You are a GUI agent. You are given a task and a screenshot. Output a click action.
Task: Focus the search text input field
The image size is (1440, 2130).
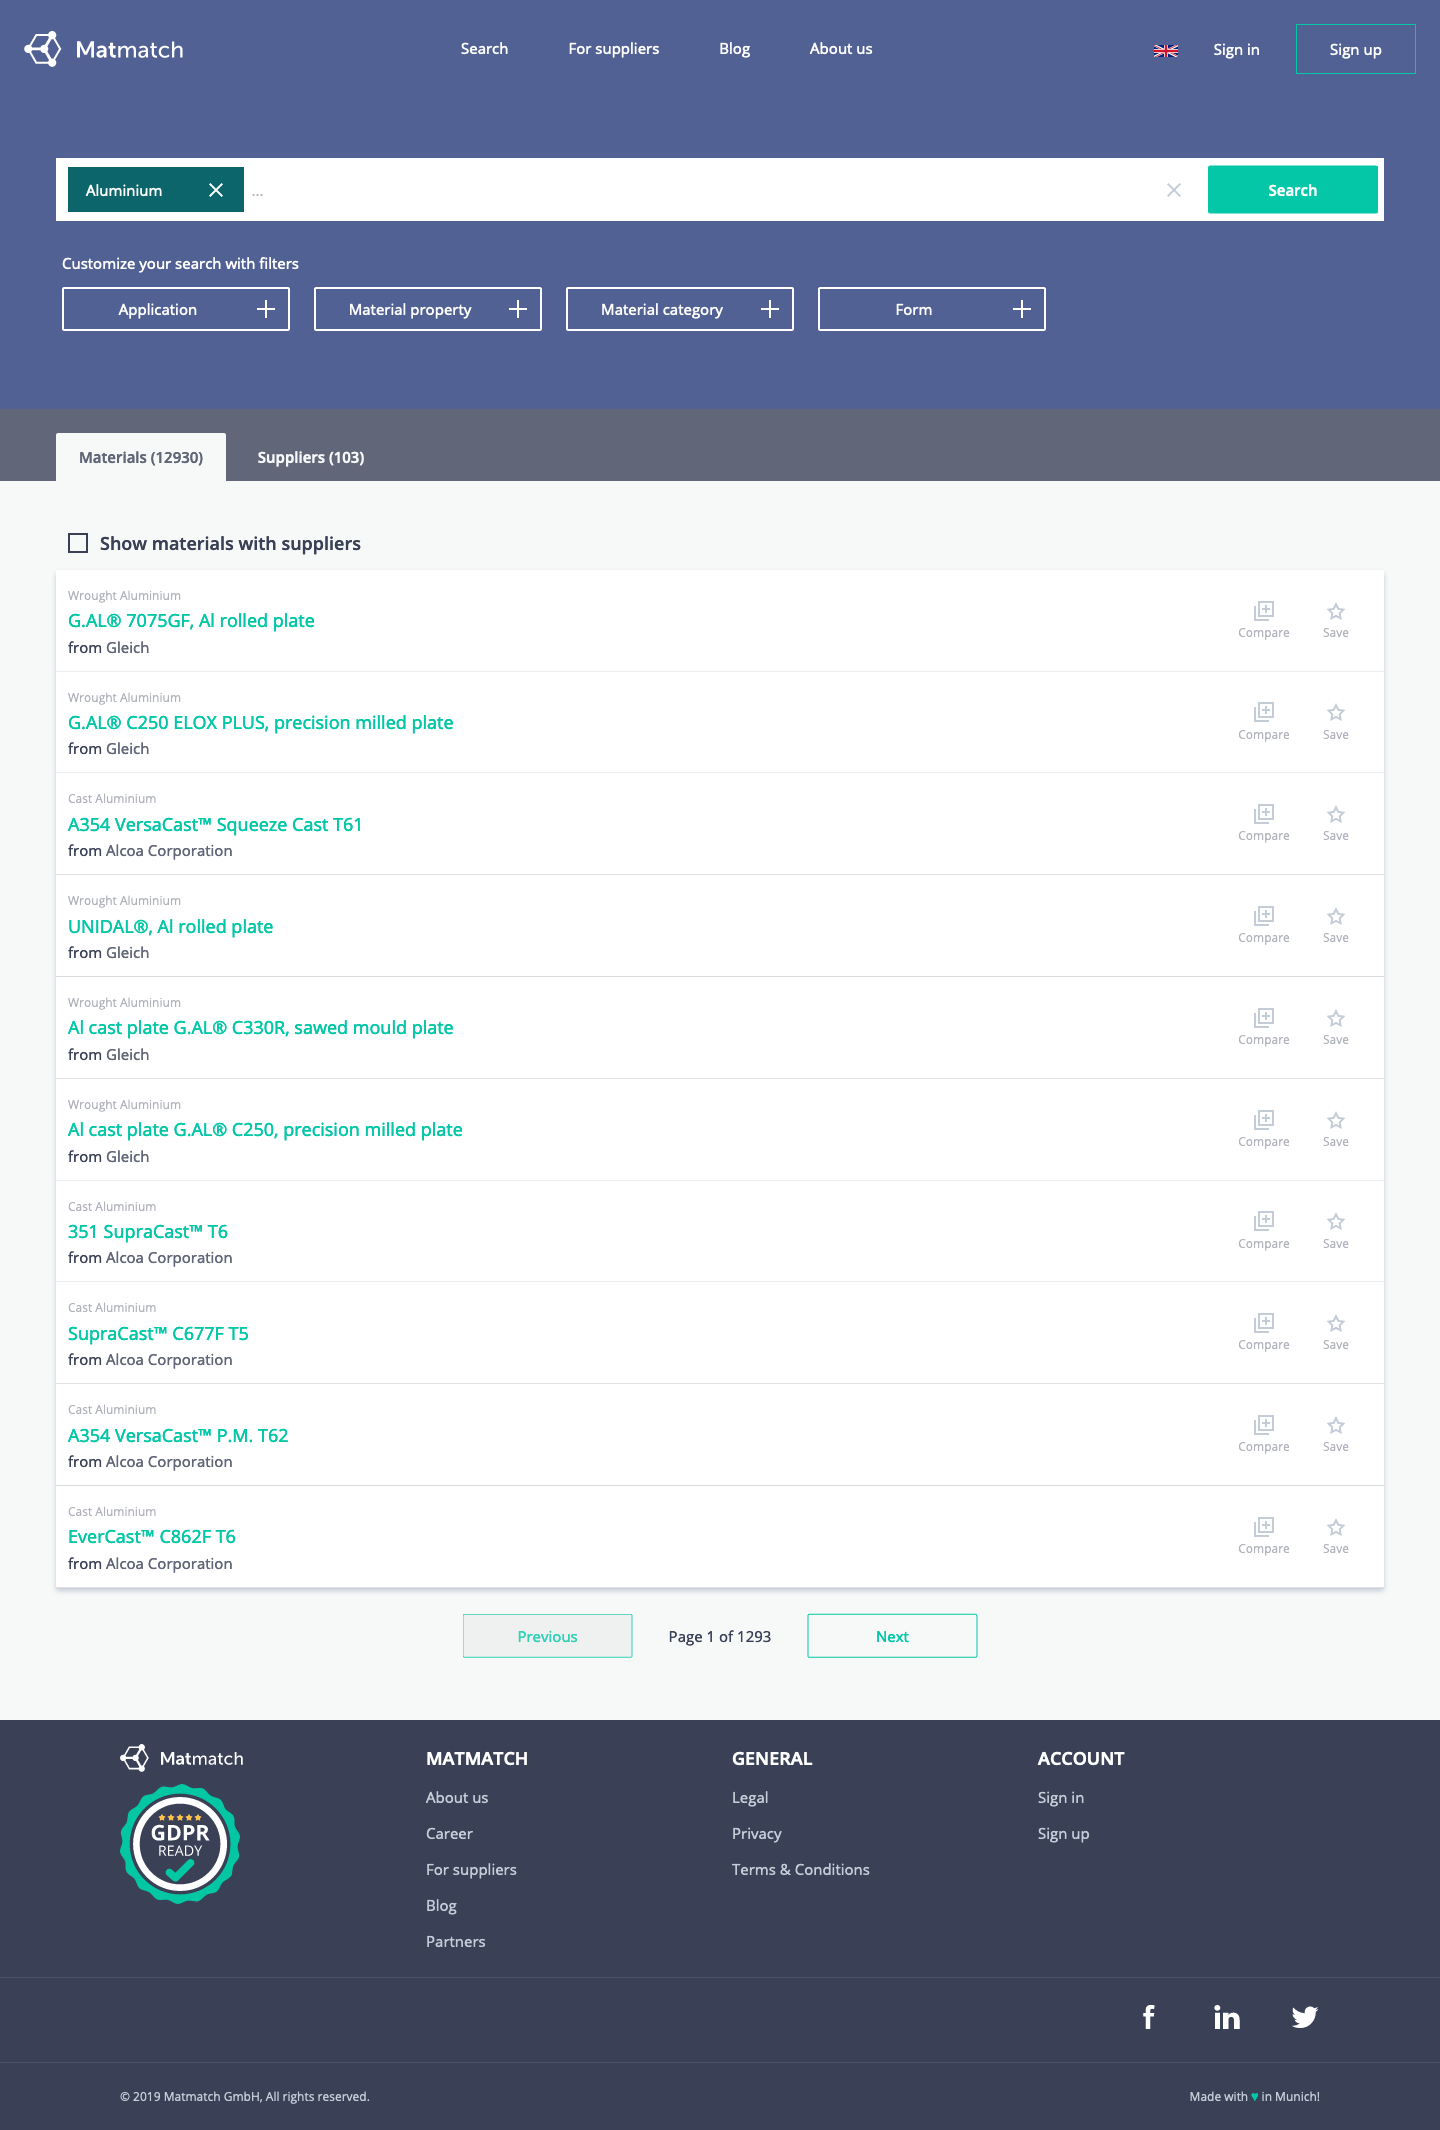pos(700,190)
